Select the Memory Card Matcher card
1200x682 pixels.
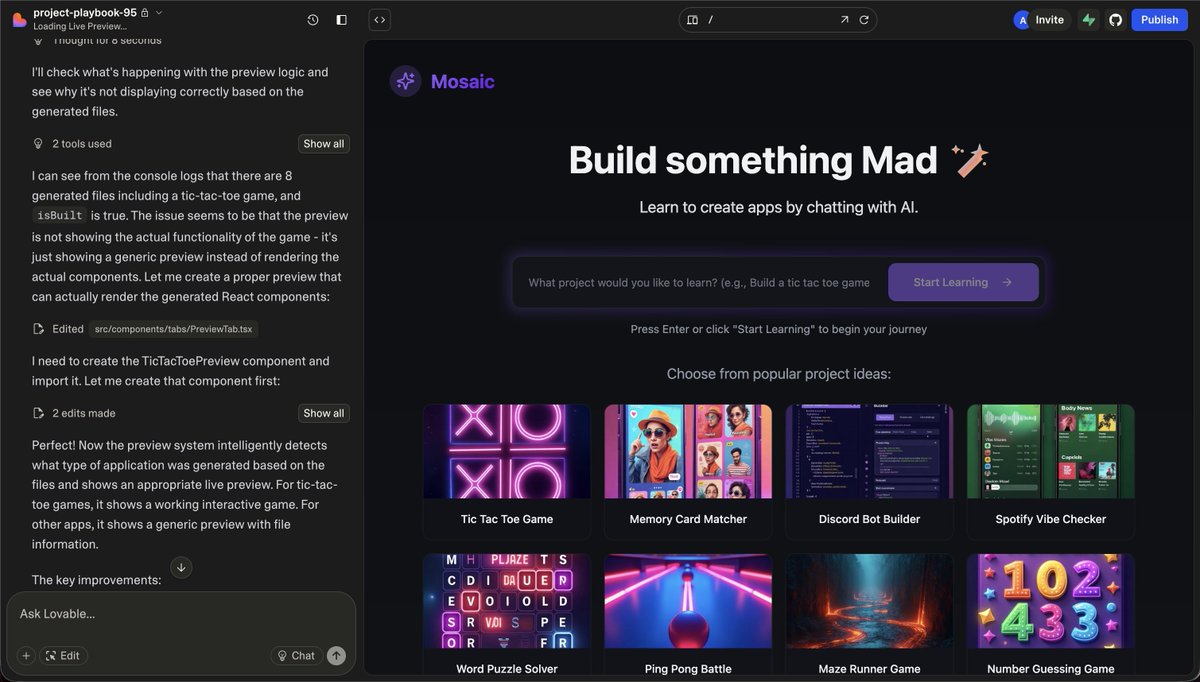tap(688, 472)
